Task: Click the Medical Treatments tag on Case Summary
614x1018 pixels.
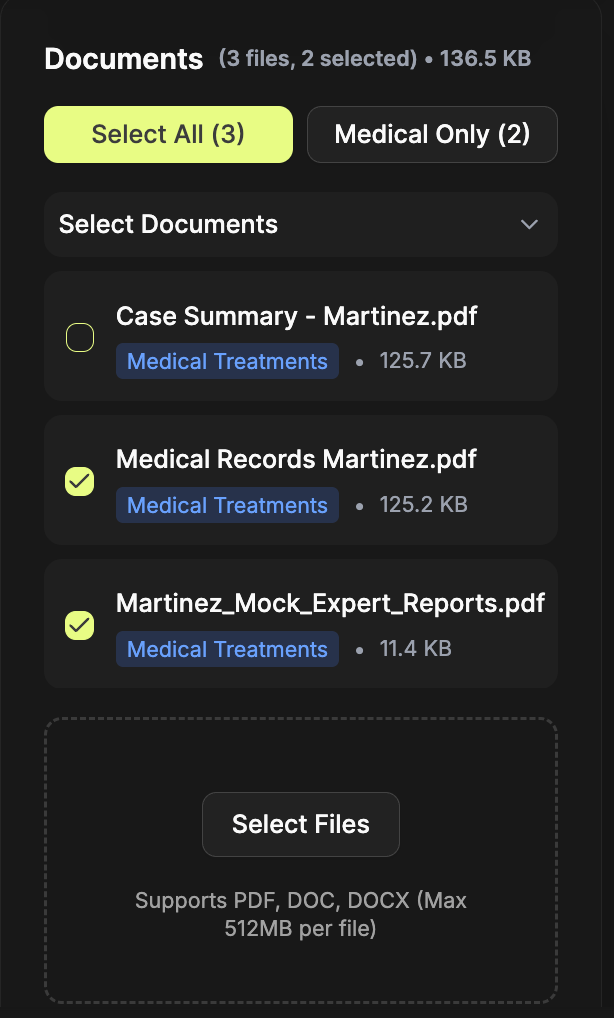Action: pyautogui.click(x=227, y=361)
